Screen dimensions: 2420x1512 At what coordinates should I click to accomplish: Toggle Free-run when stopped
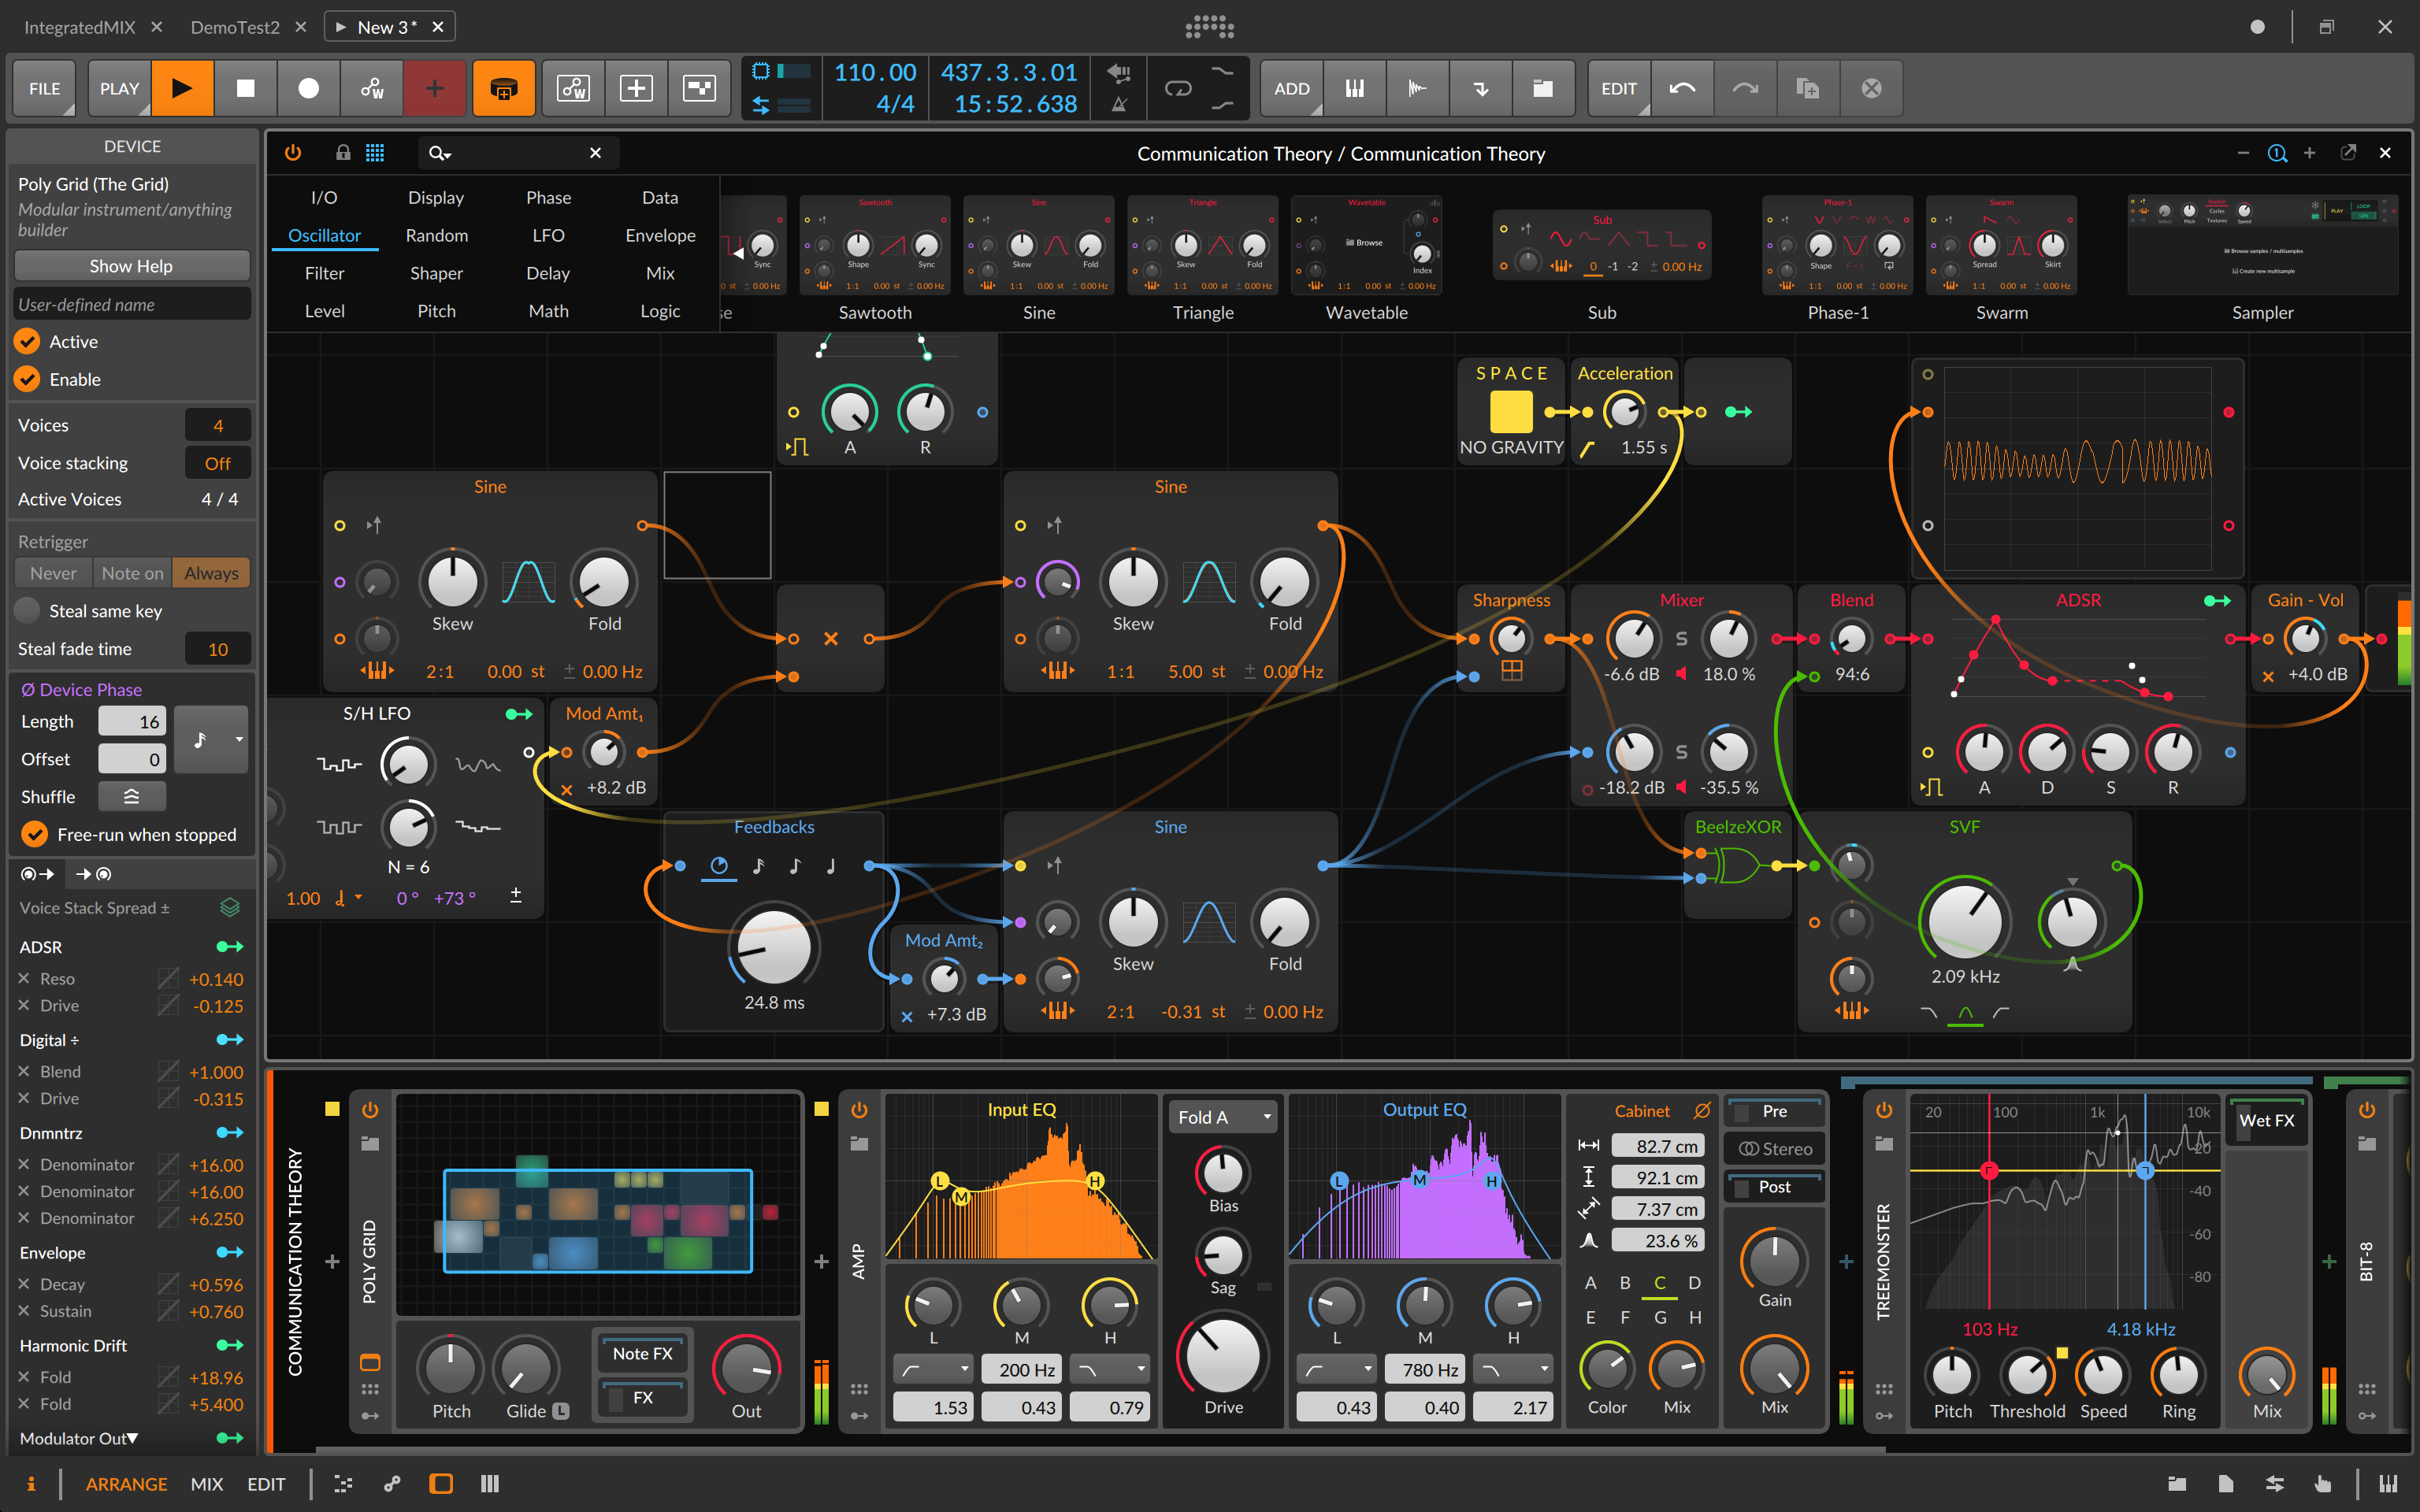pos(36,834)
